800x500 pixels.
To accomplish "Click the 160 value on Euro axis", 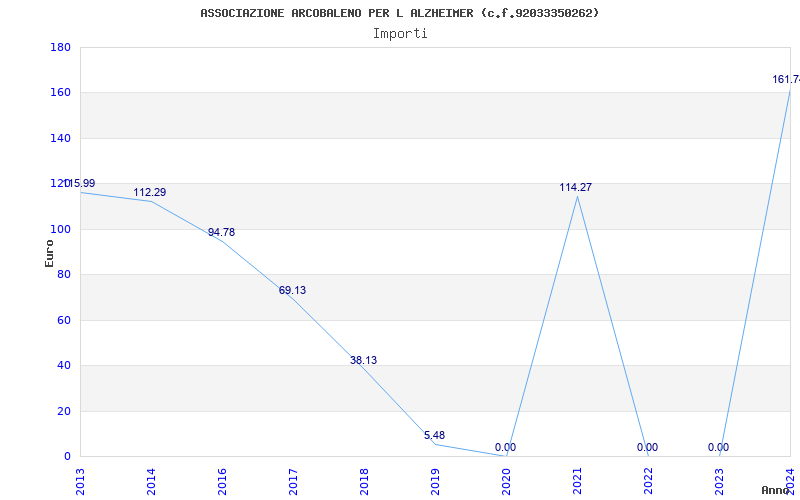I will click(x=60, y=93).
